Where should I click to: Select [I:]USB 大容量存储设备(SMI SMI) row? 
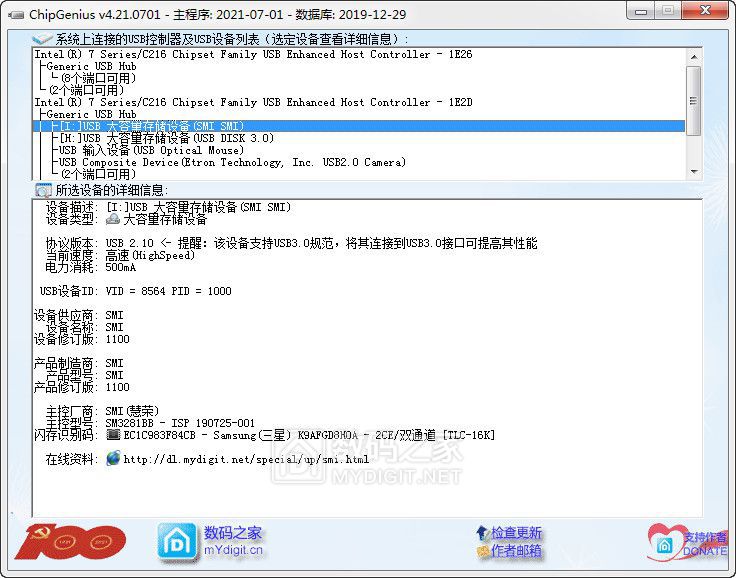click(359, 126)
